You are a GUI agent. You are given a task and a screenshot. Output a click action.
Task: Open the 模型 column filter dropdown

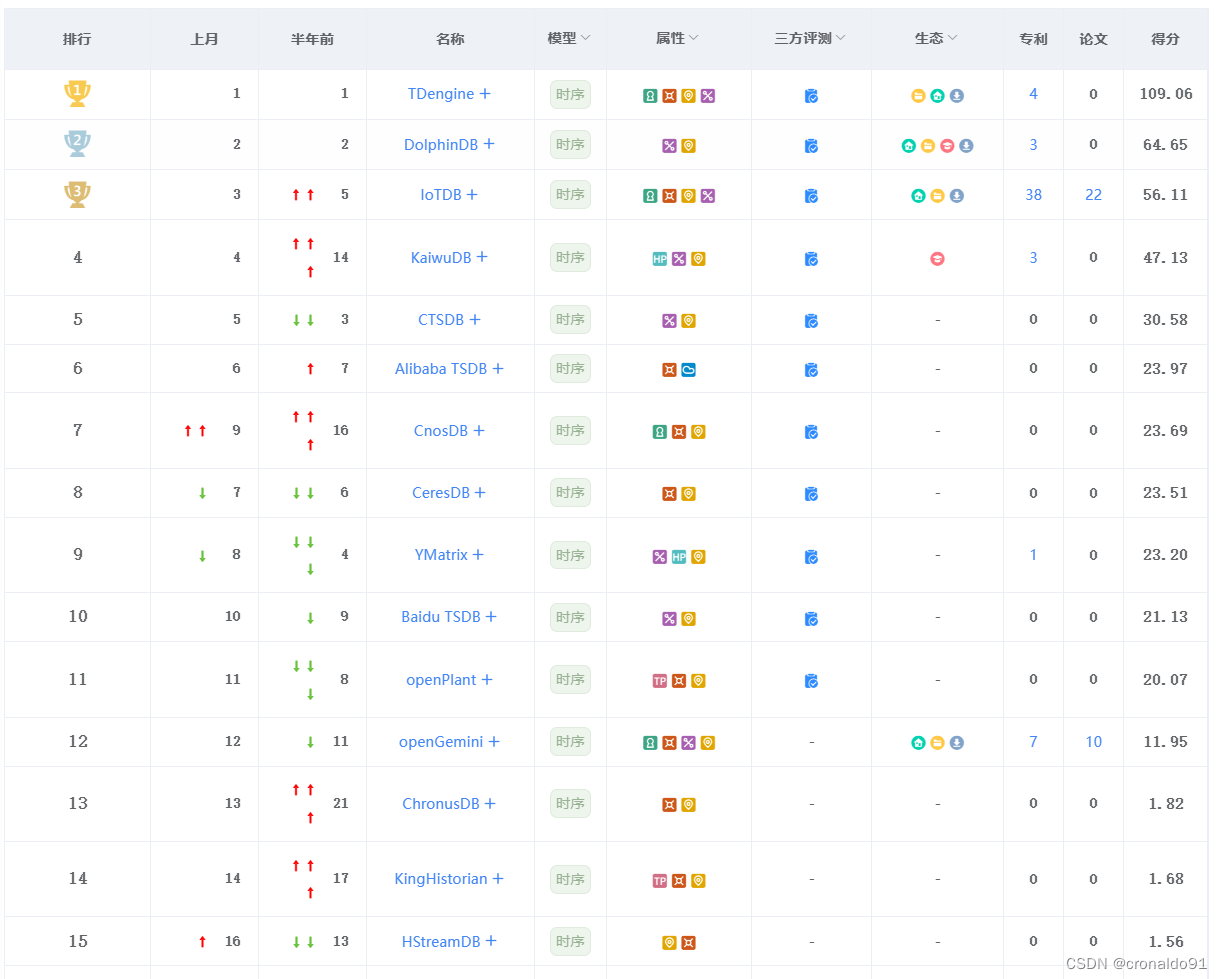pyautogui.click(x=586, y=38)
